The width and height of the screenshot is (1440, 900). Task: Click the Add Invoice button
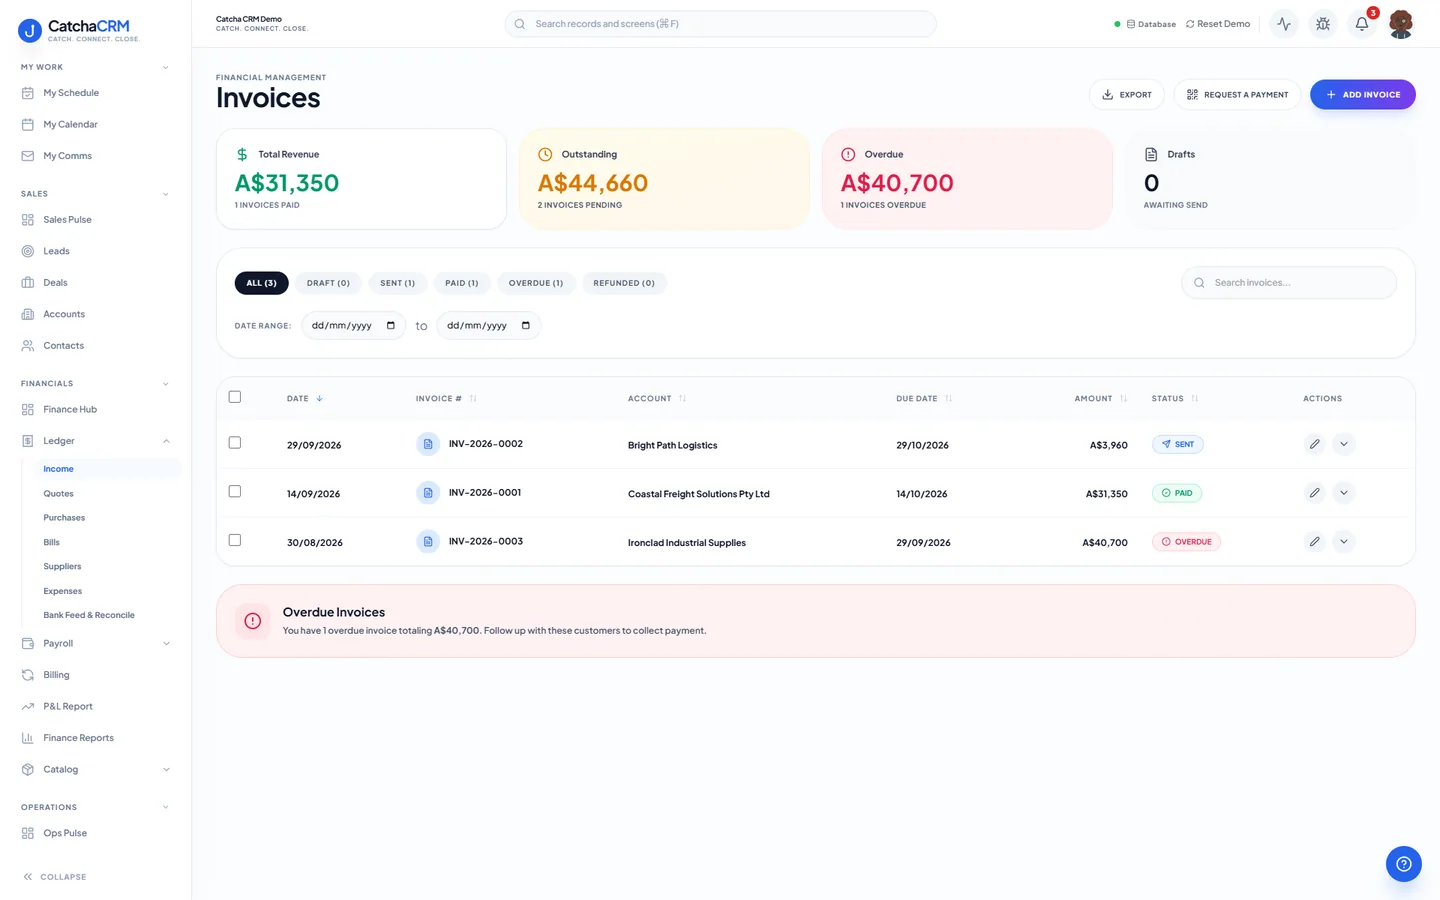(x=1363, y=95)
